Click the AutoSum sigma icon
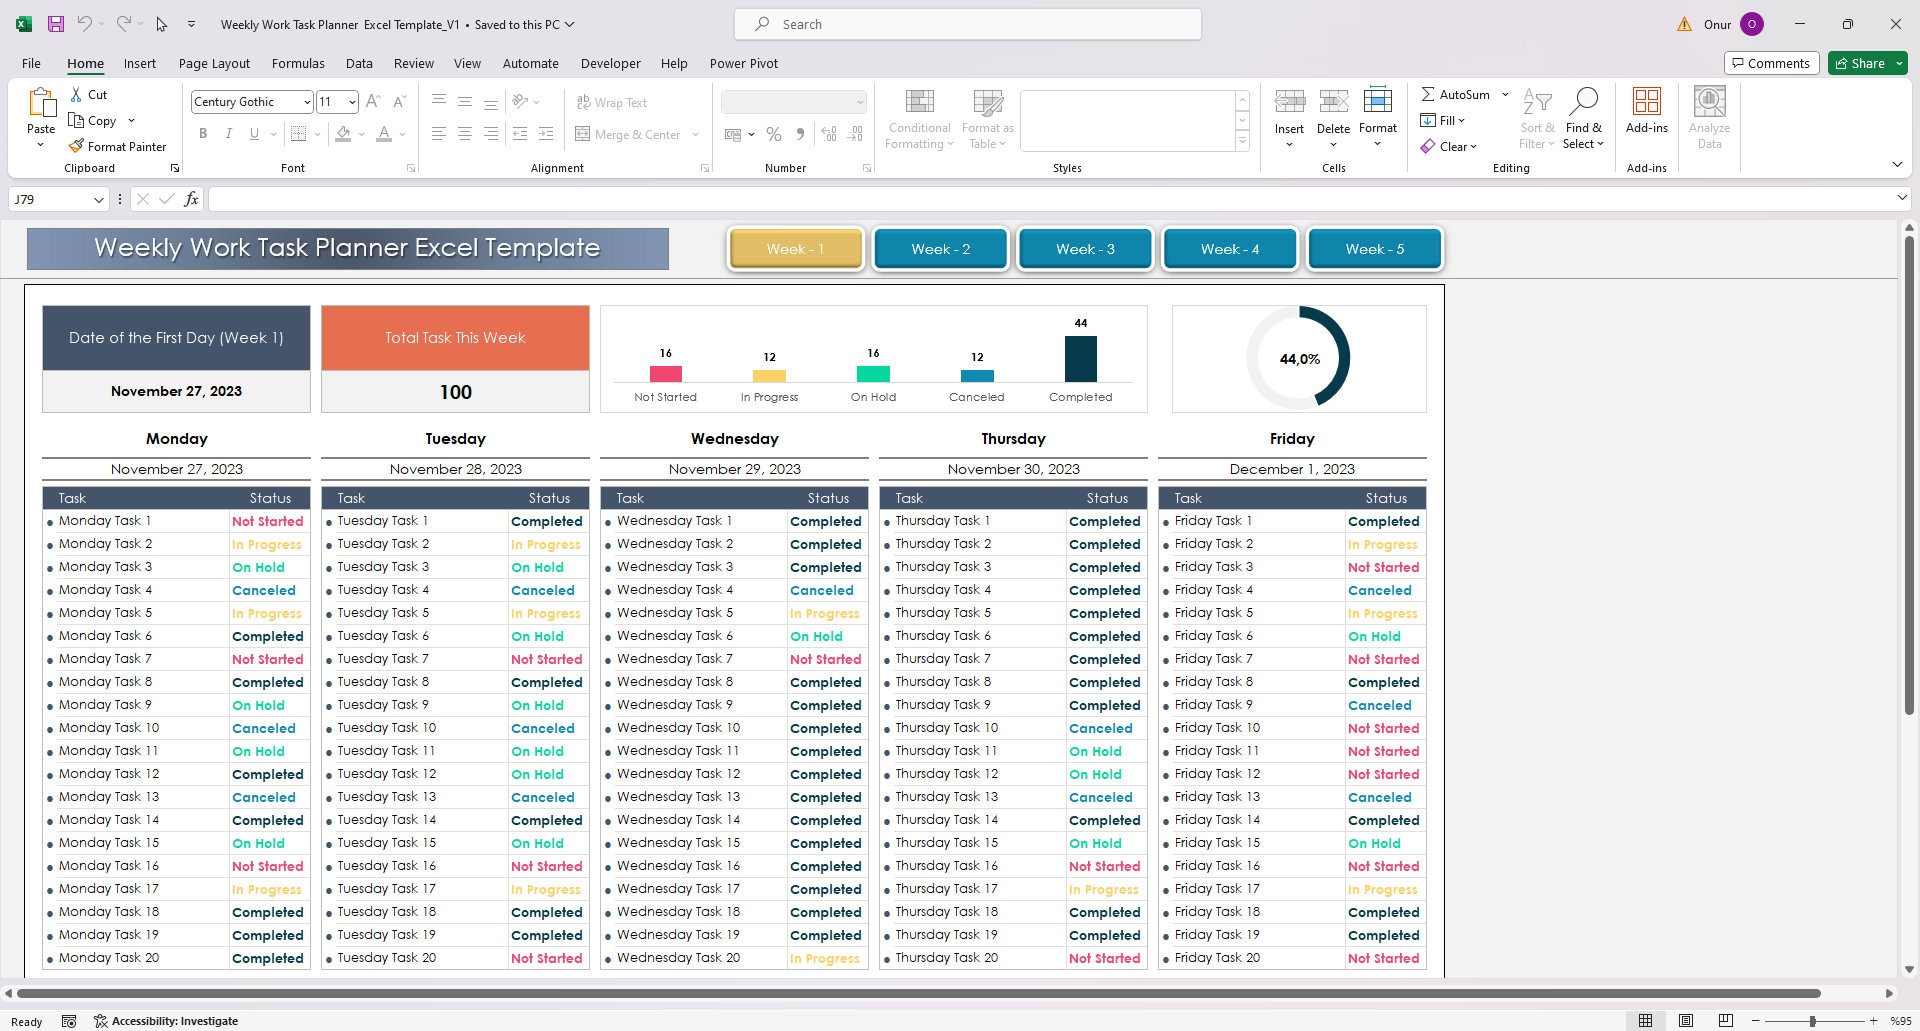This screenshot has width=1920, height=1031. point(1428,94)
